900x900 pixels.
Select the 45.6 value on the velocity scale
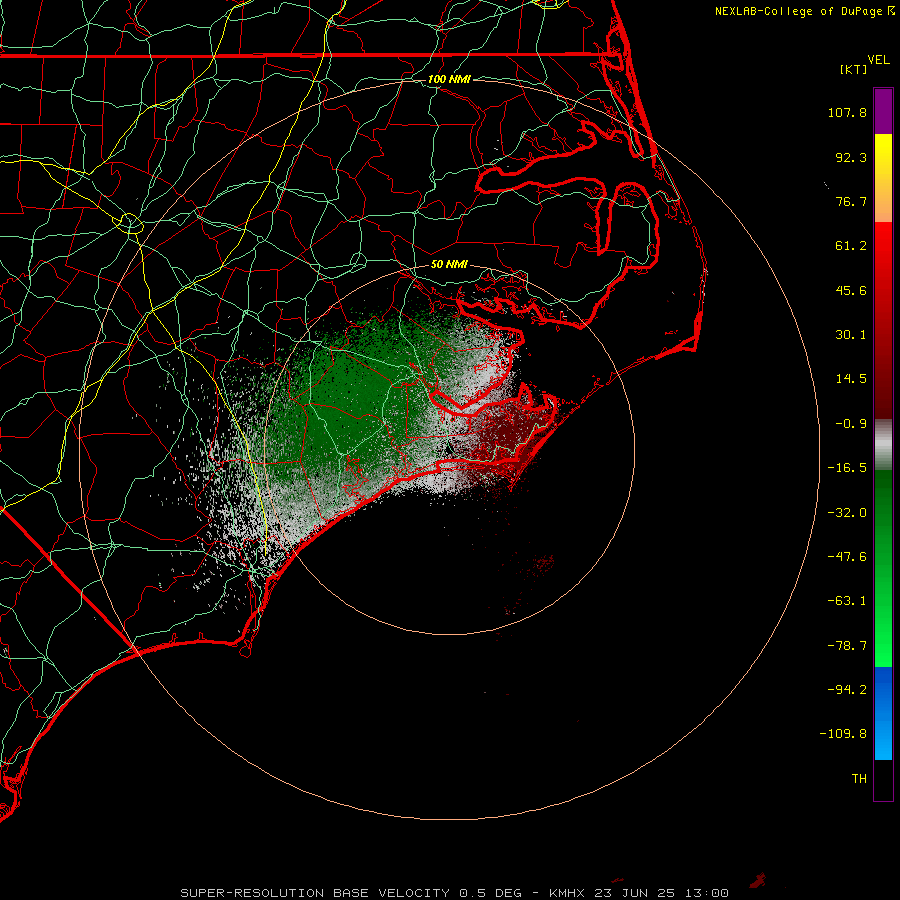pyautogui.click(x=851, y=290)
